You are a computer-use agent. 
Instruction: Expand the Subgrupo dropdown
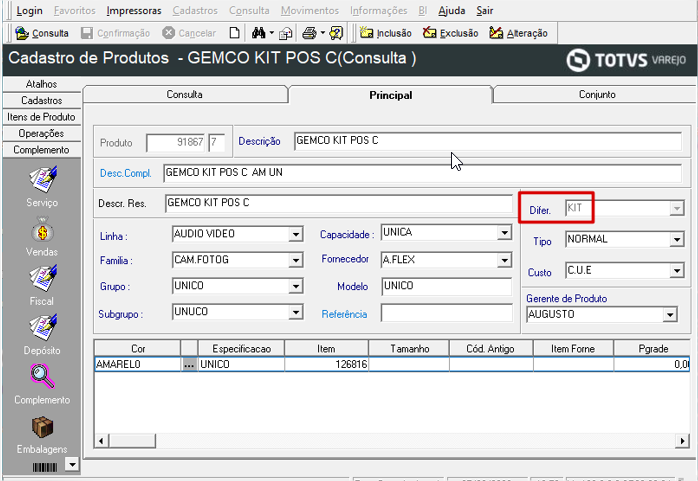[x=296, y=312]
